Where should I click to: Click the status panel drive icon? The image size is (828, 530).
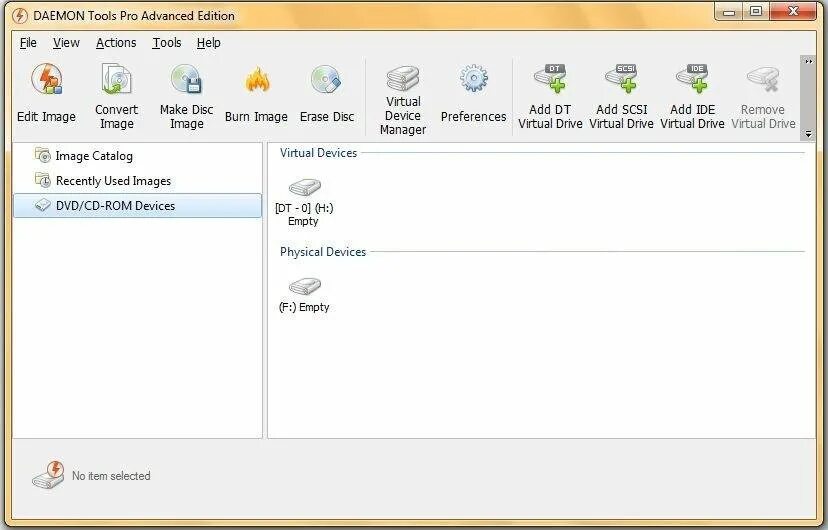pyautogui.click(x=48, y=475)
